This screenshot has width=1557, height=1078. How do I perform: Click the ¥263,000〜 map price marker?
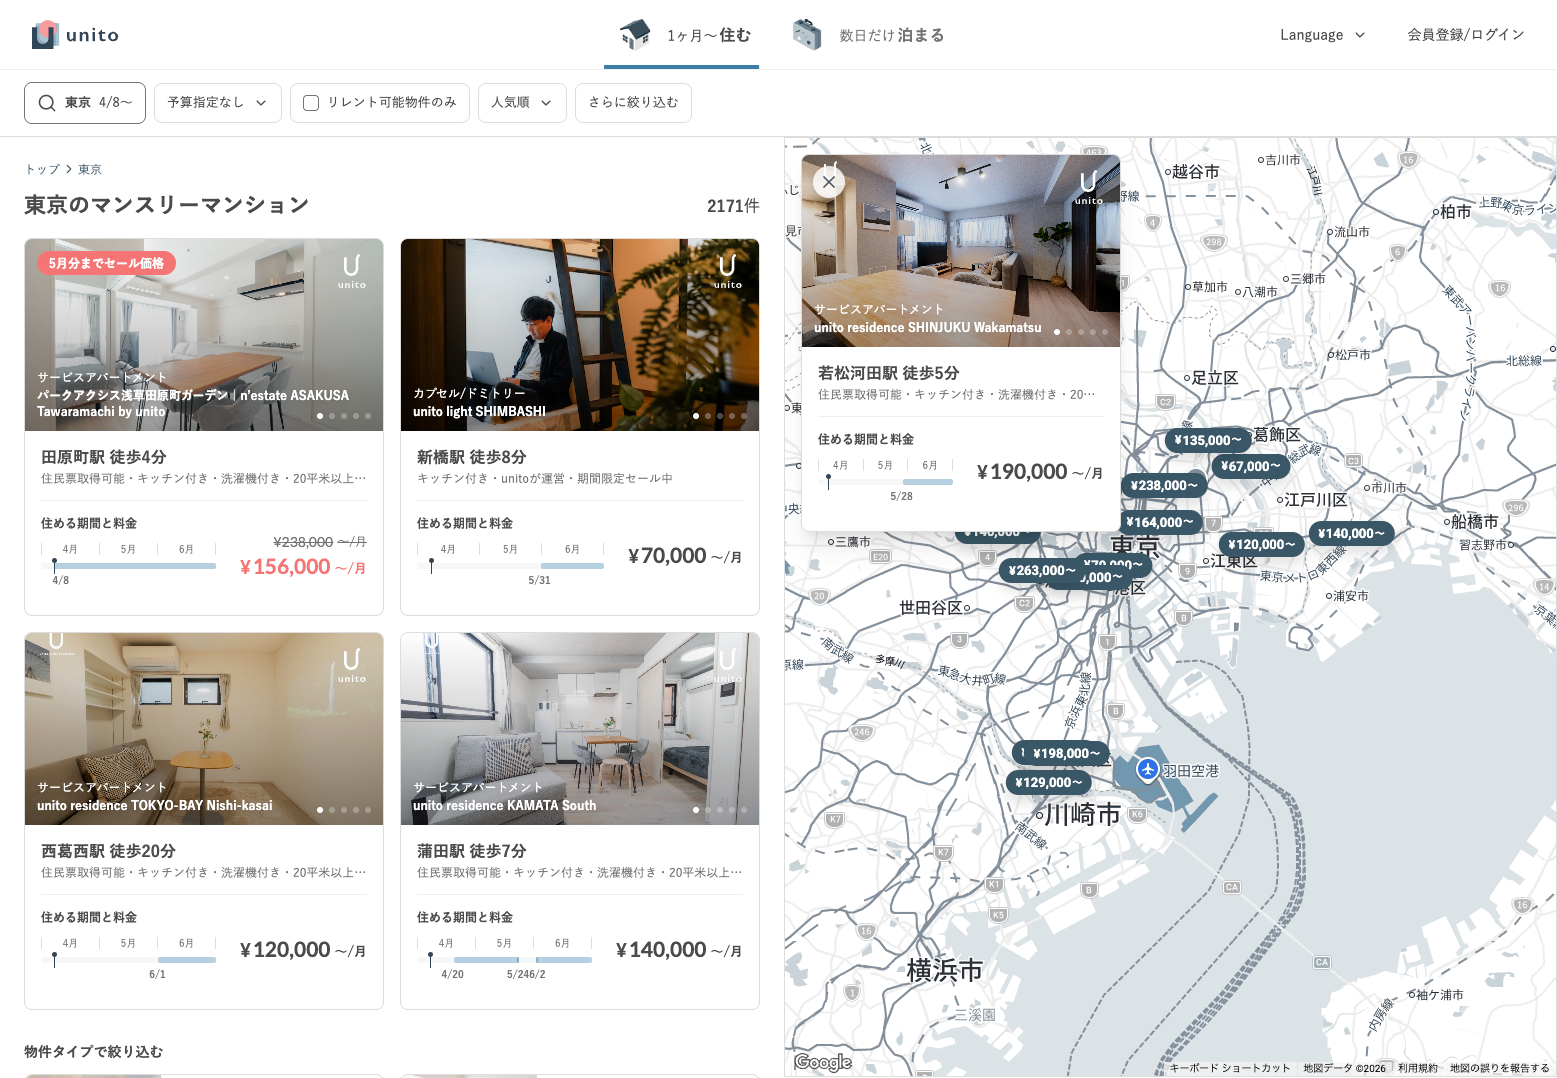point(1042,571)
